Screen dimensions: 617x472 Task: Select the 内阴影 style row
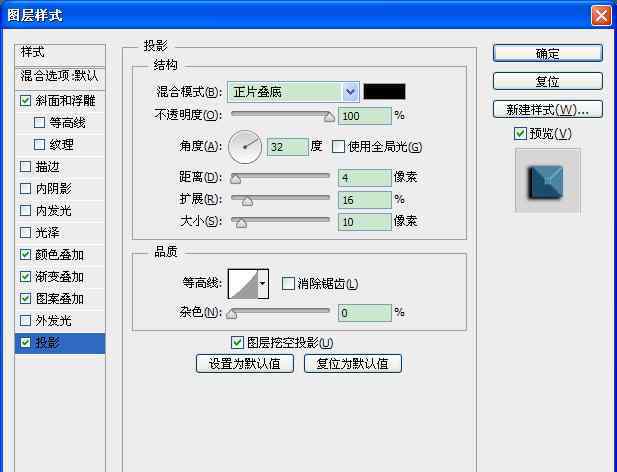point(60,189)
